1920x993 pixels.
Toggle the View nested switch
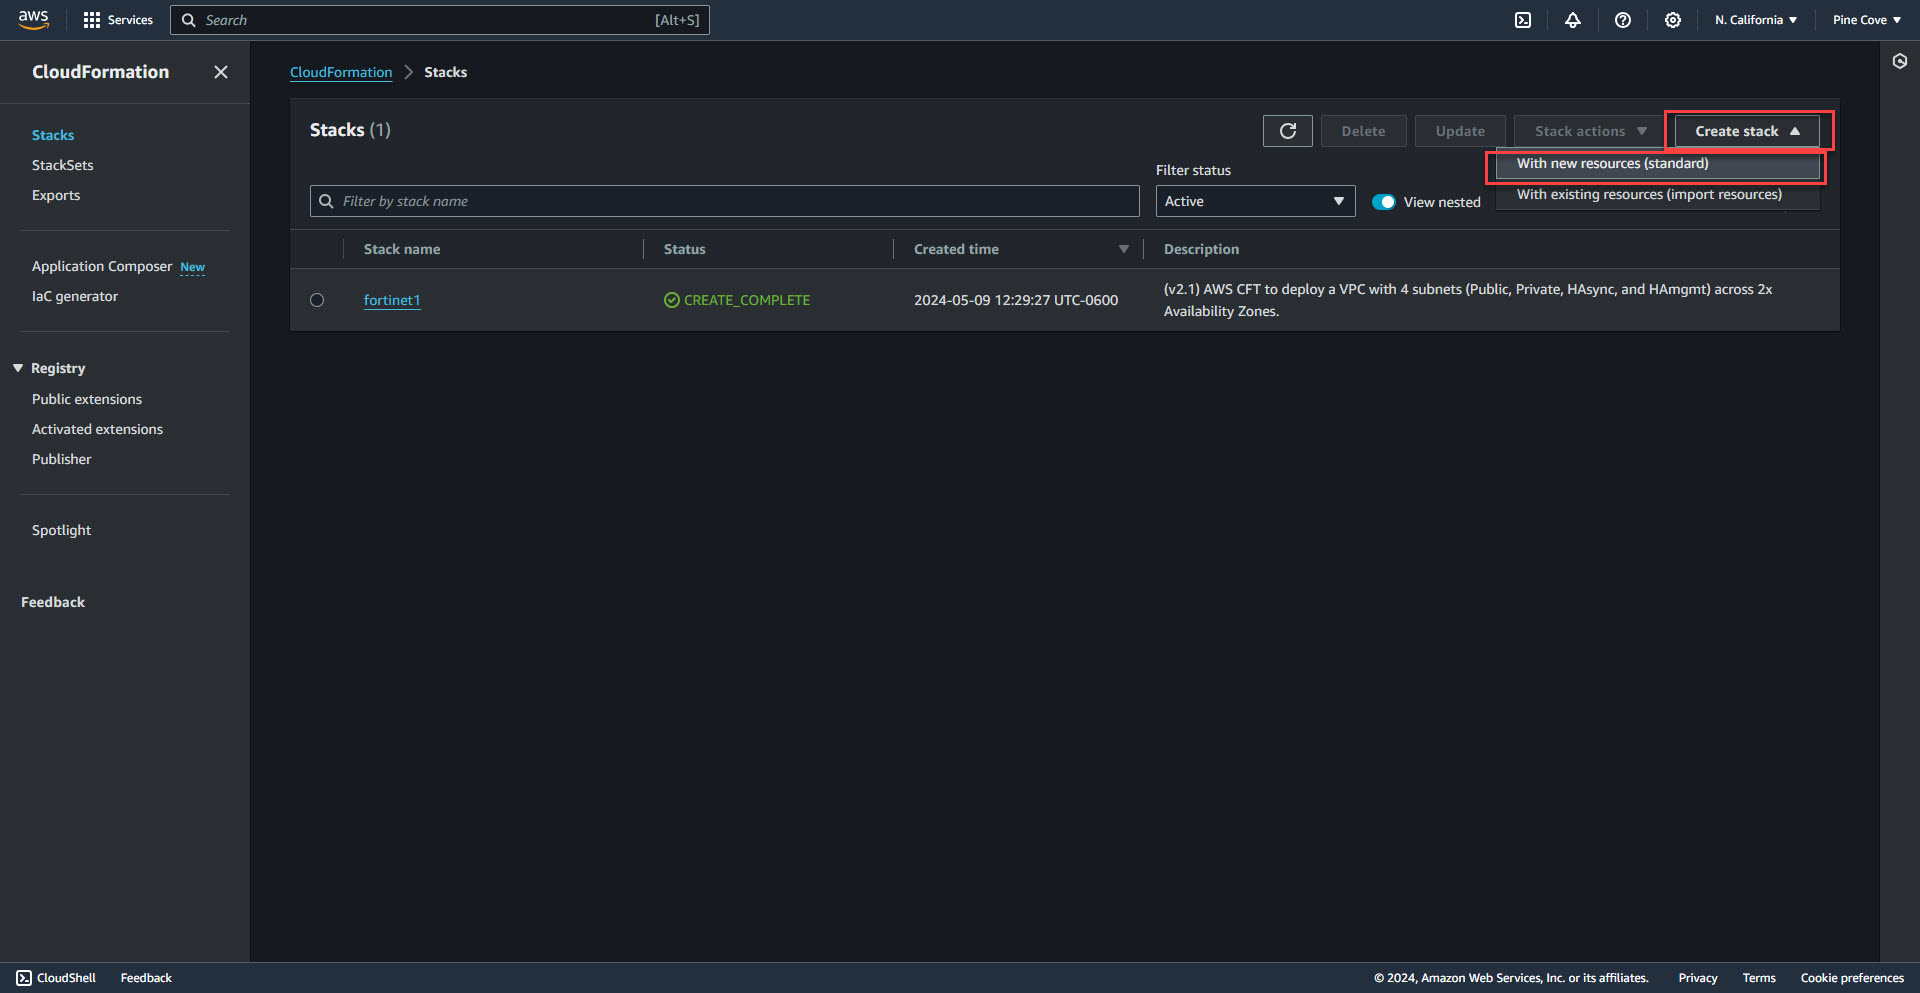pyautogui.click(x=1384, y=202)
